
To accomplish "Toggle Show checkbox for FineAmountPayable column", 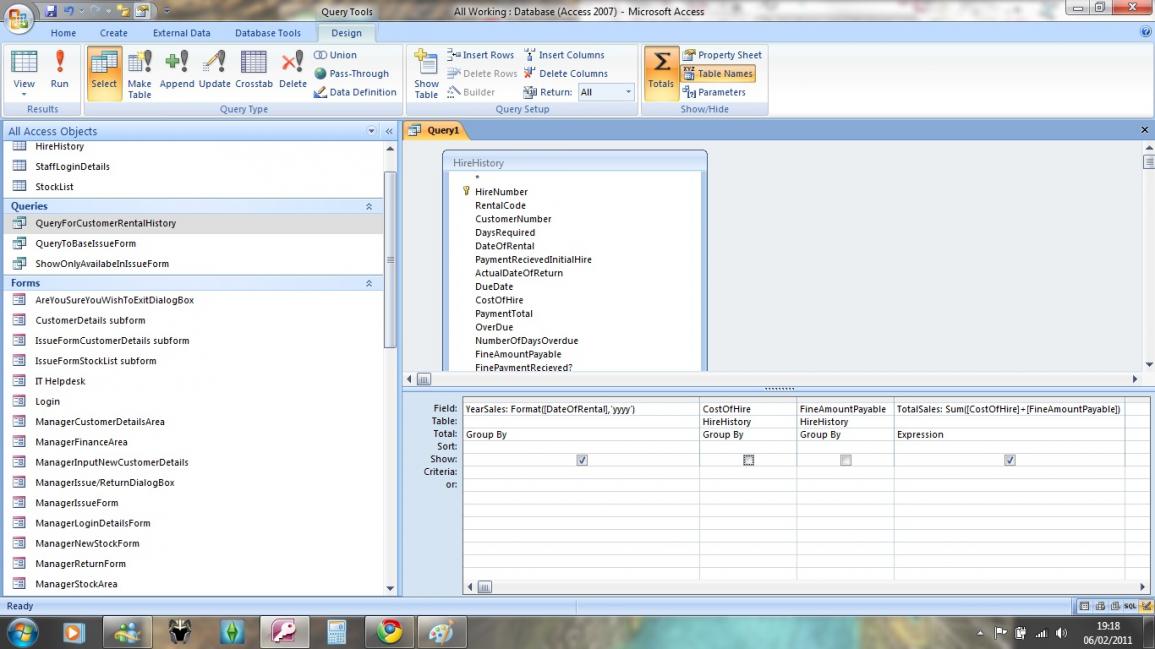I will [x=846, y=460].
